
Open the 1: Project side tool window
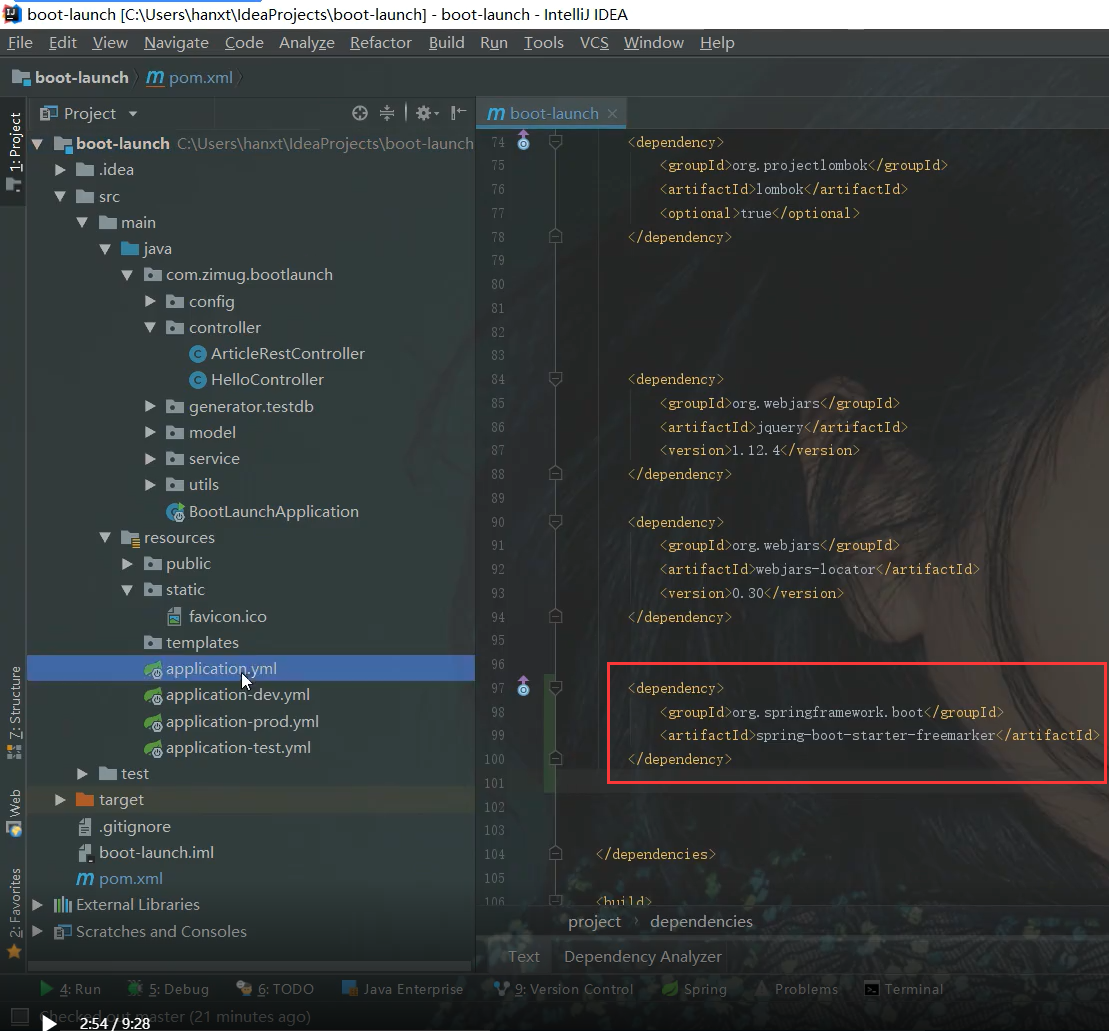pyautogui.click(x=13, y=151)
